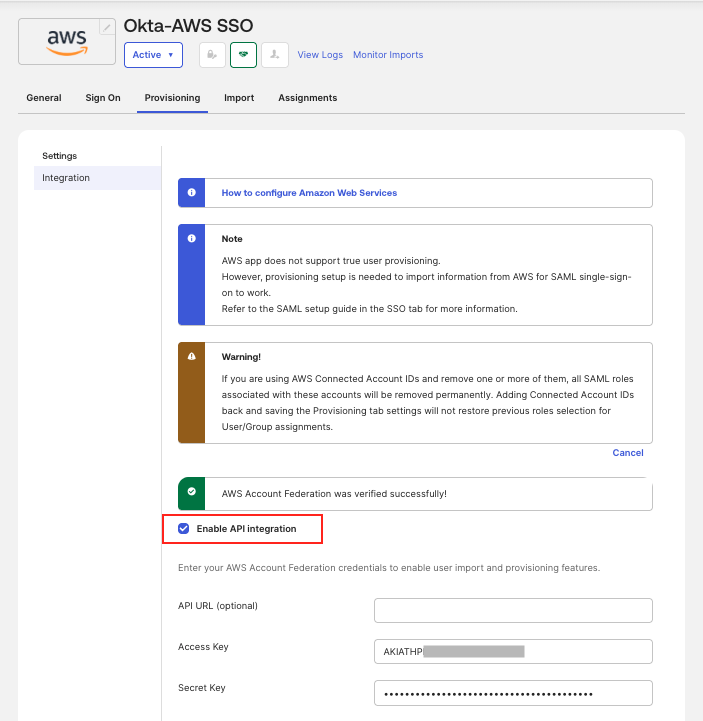Click the info icon in the Note box

(x=191, y=239)
